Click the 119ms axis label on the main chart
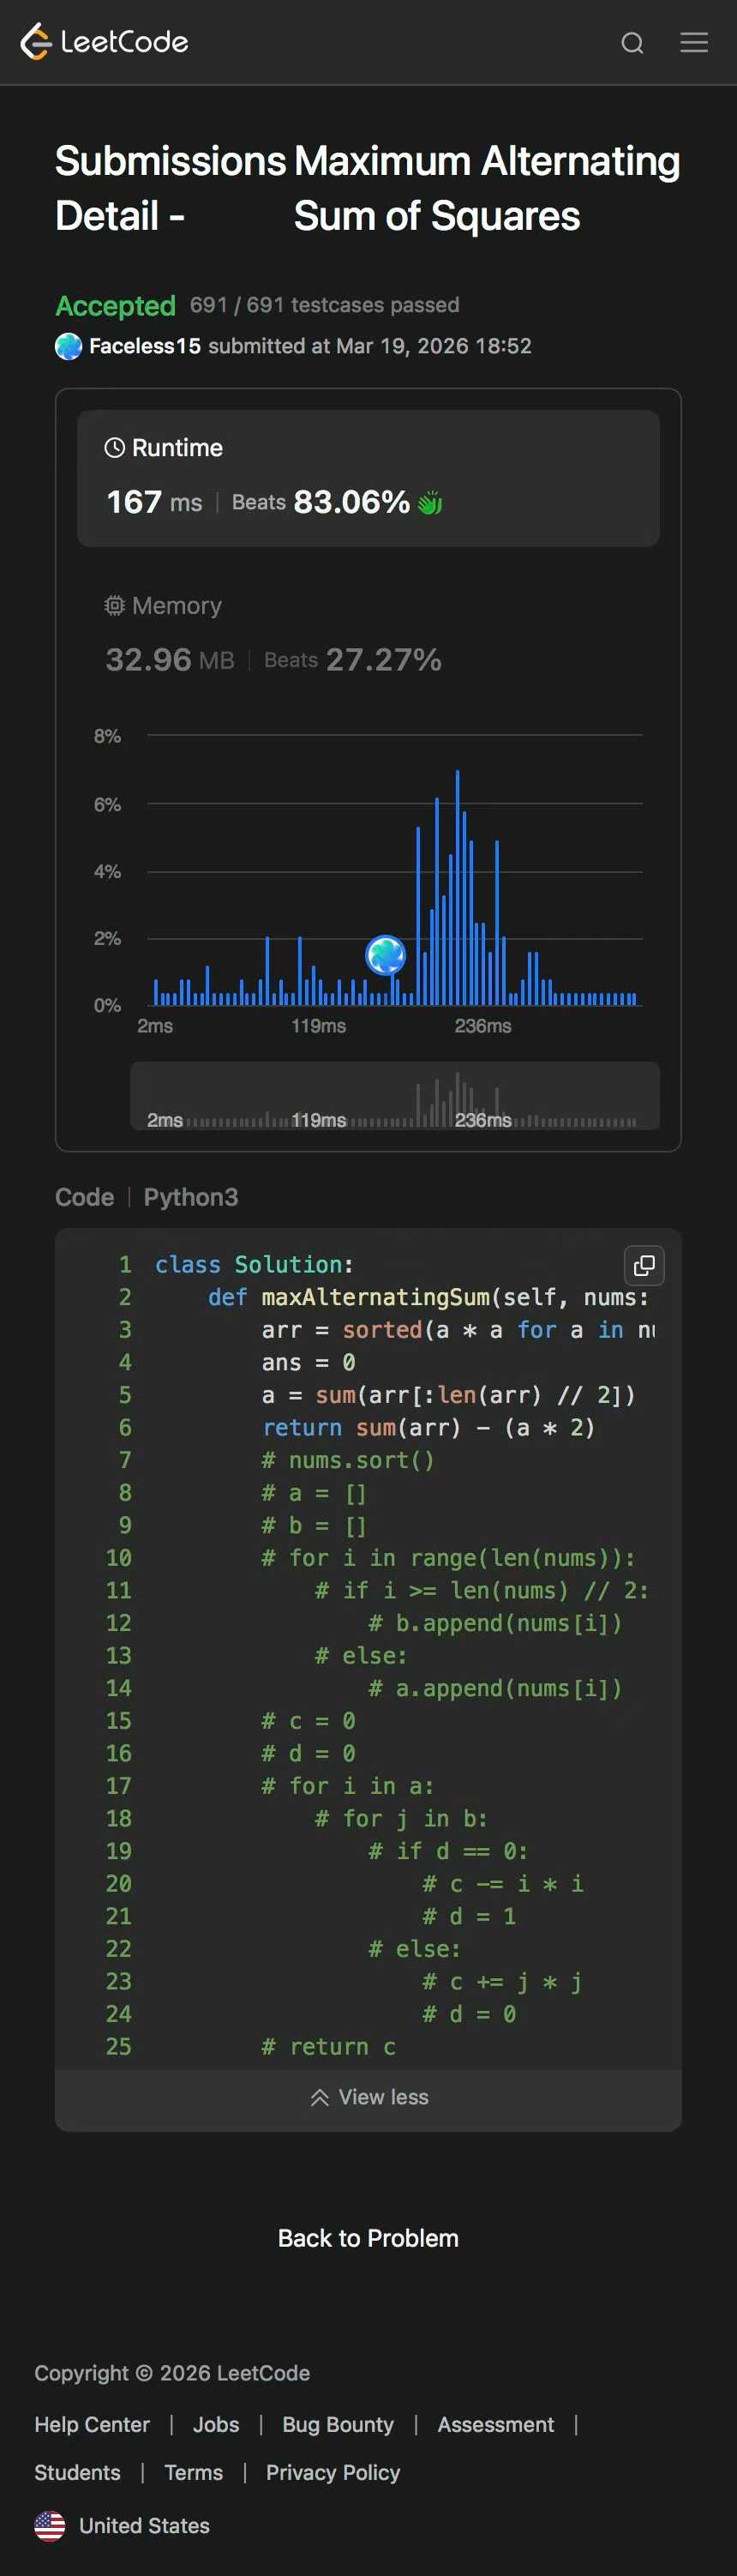This screenshot has width=737, height=2576. [319, 1026]
